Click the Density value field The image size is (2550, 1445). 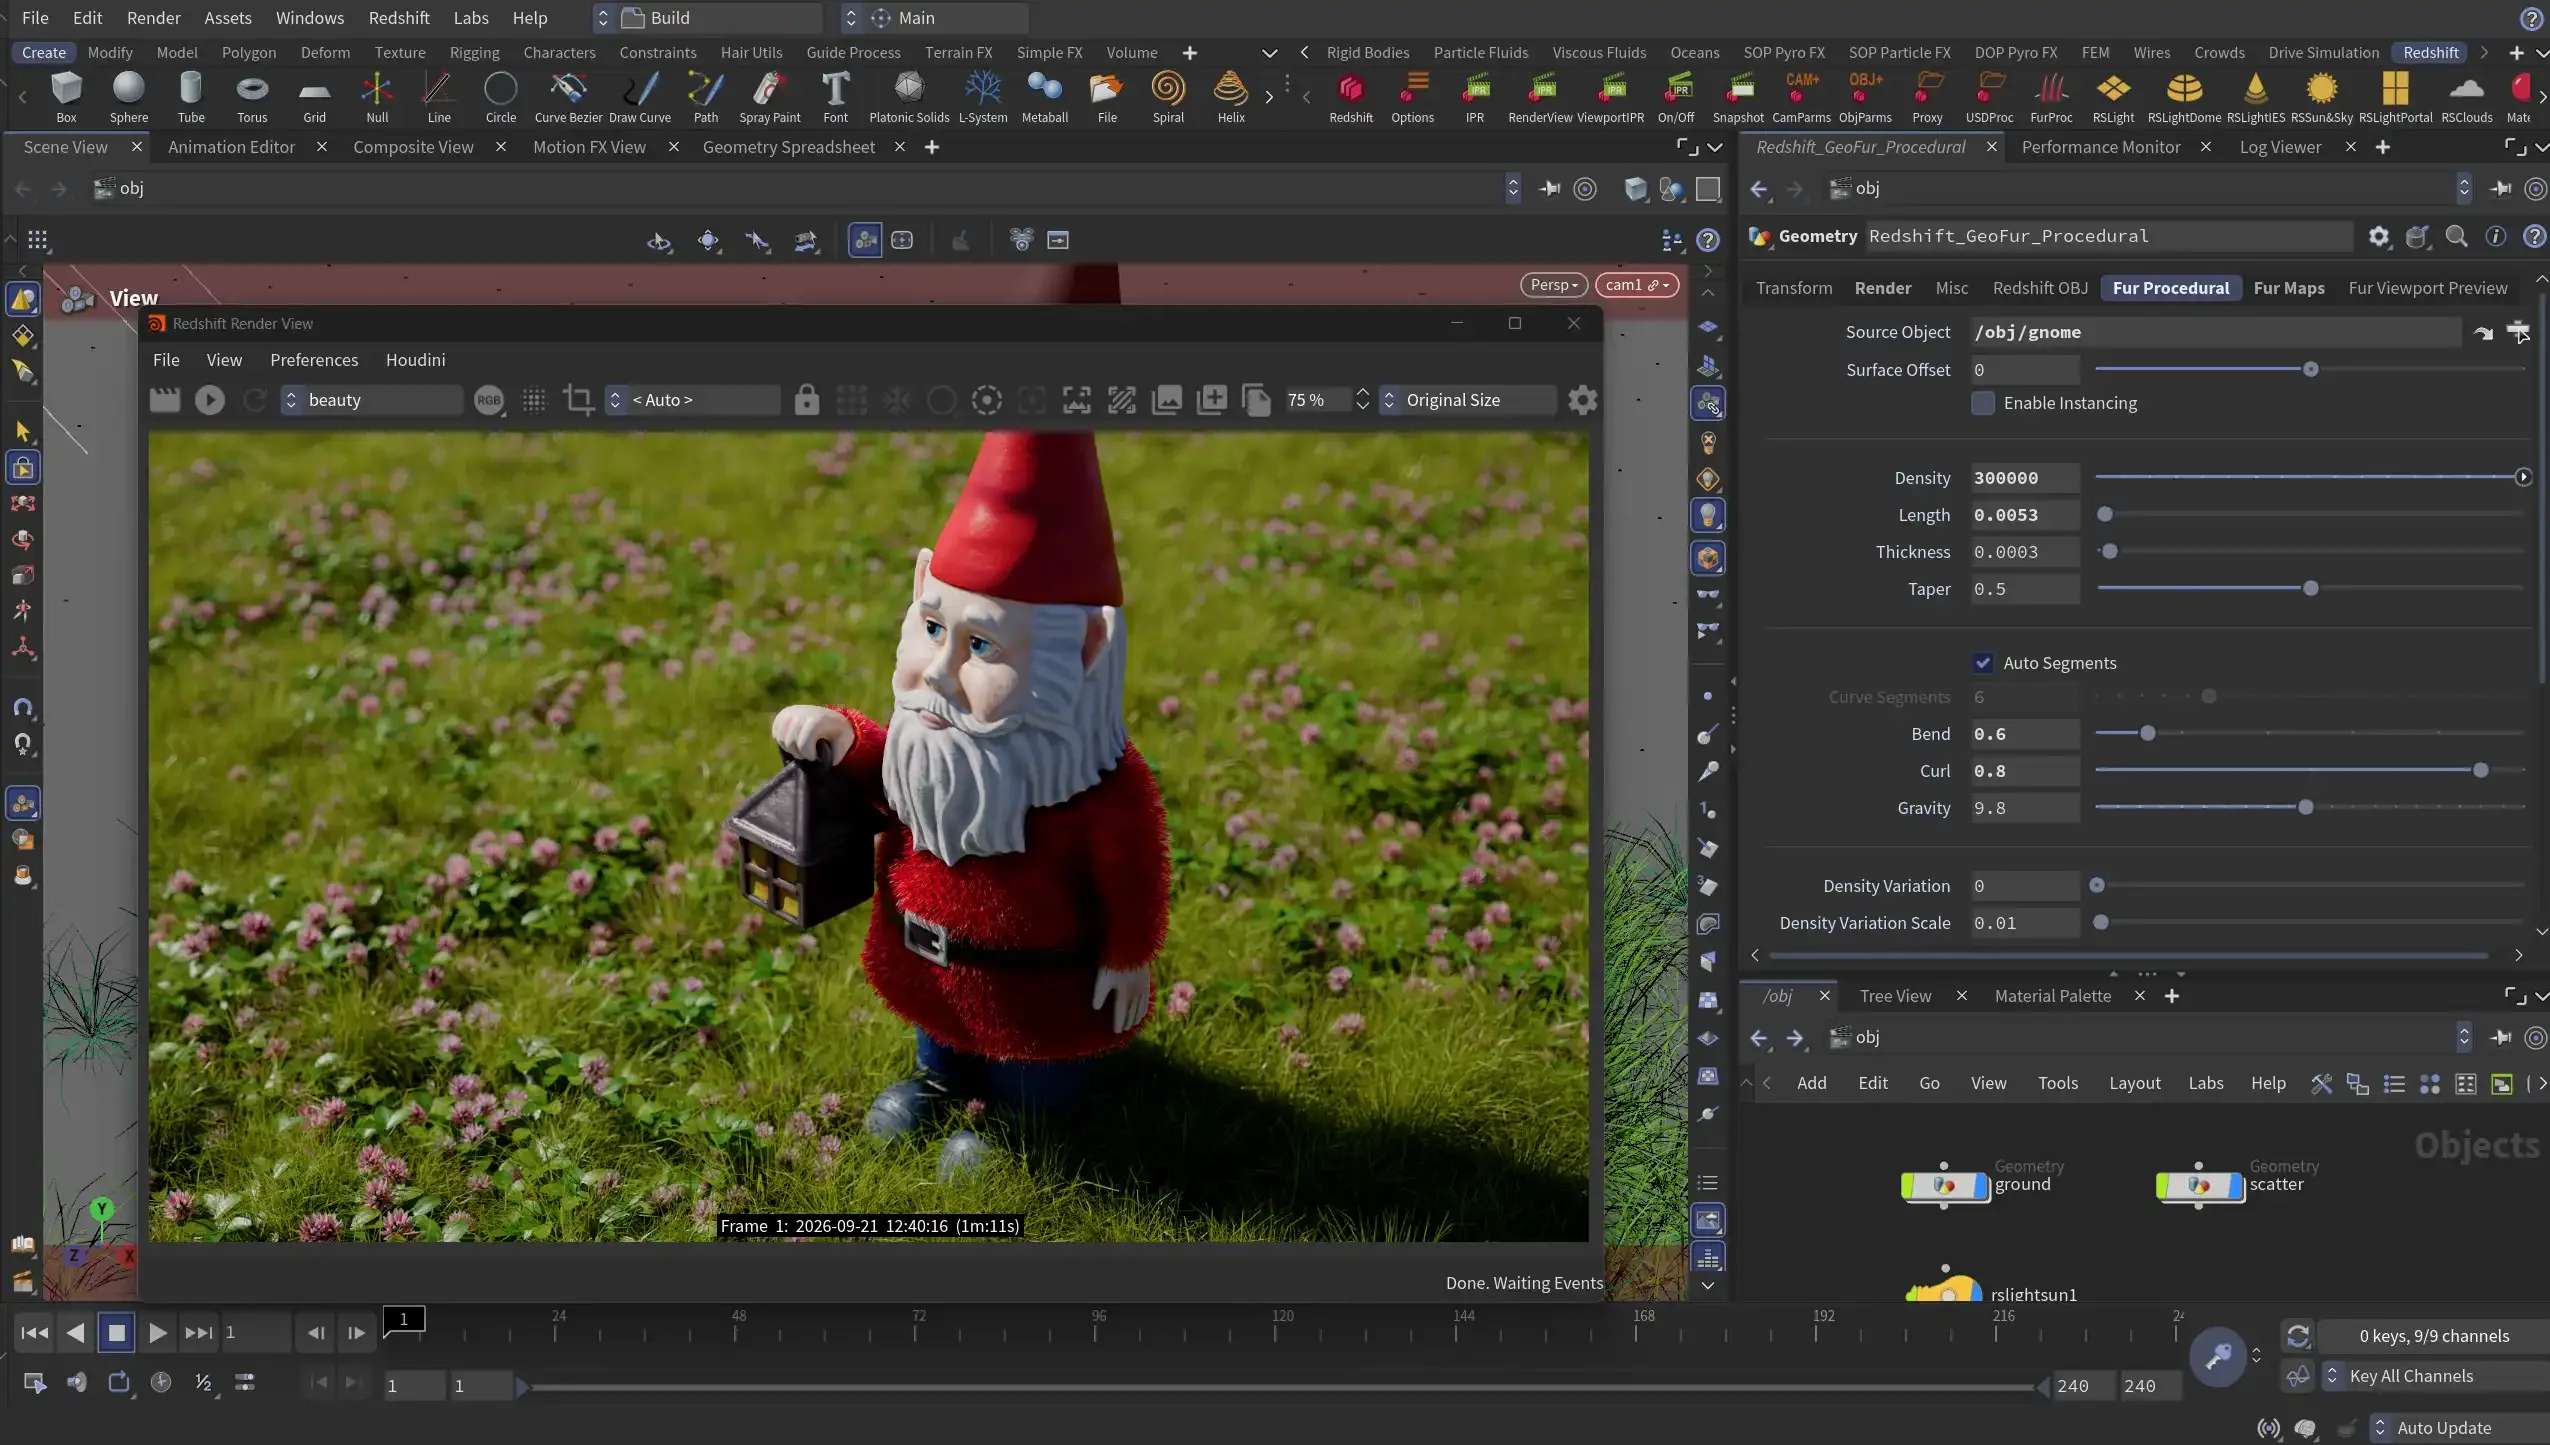coord(2025,478)
